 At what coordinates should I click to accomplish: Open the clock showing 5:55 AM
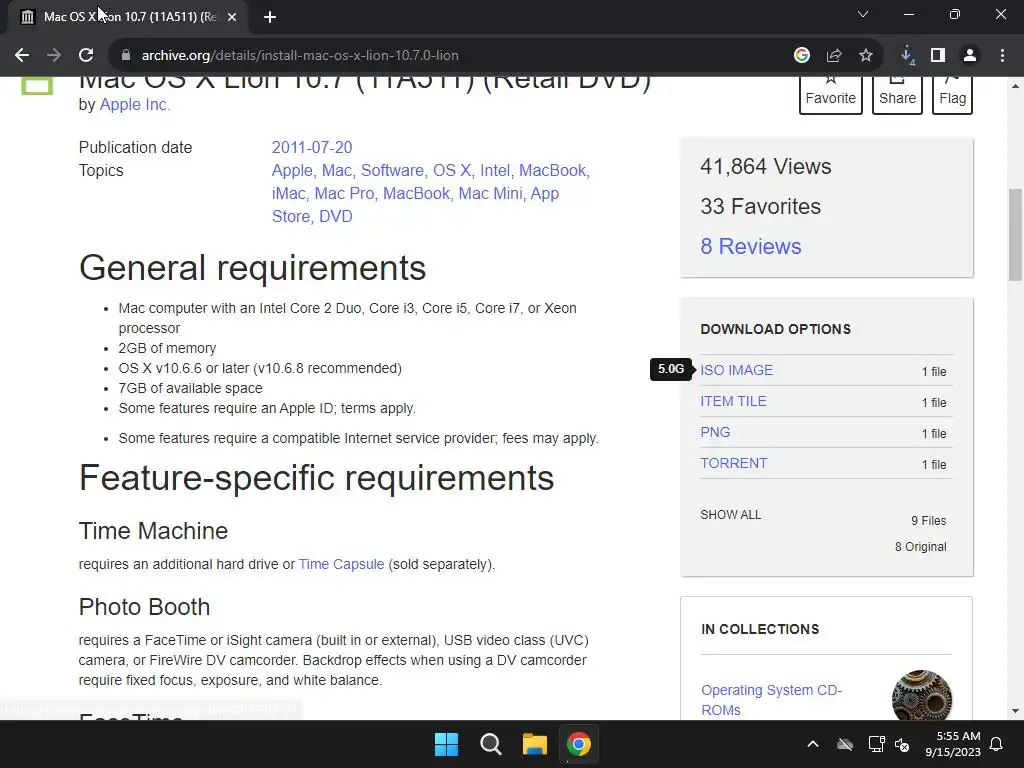pos(953,744)
